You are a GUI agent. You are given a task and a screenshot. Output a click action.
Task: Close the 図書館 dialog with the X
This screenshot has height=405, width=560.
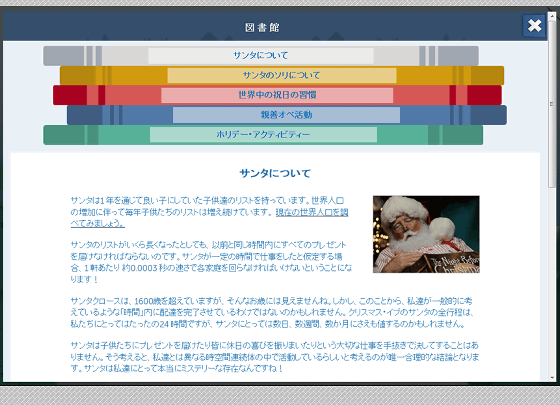[x=534, y=26]
